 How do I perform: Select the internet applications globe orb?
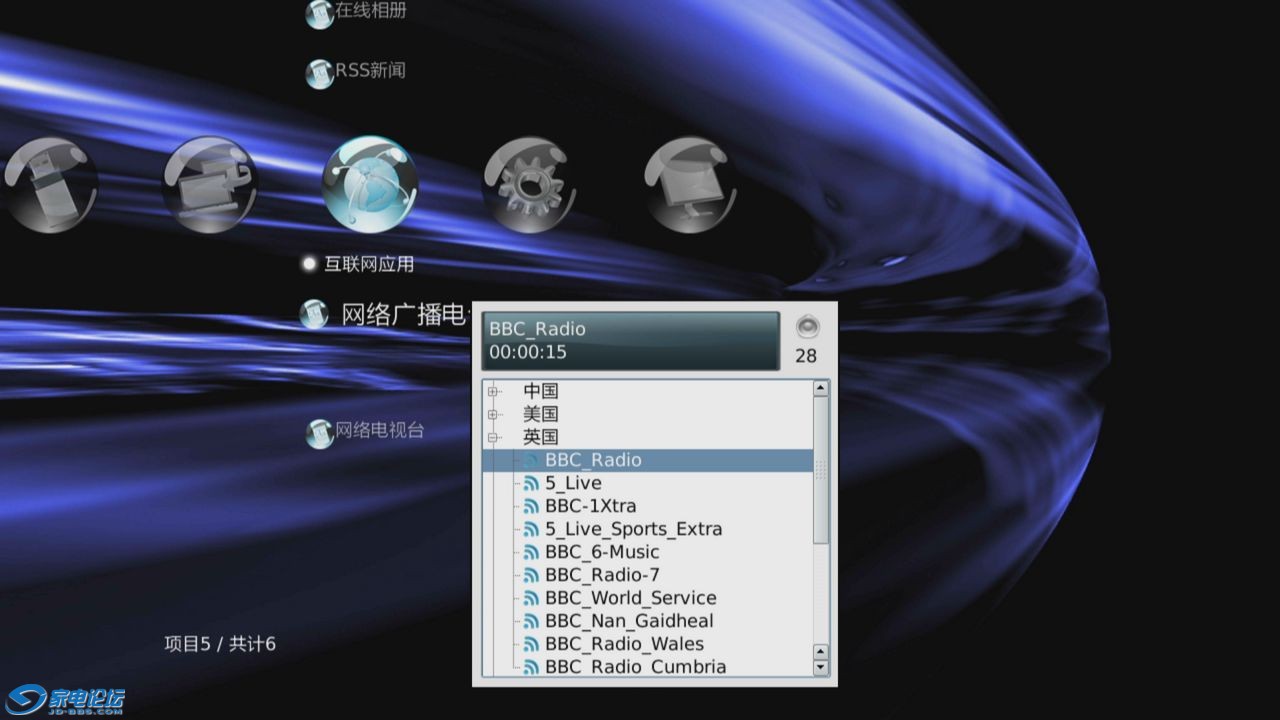(x=370, y=185)
